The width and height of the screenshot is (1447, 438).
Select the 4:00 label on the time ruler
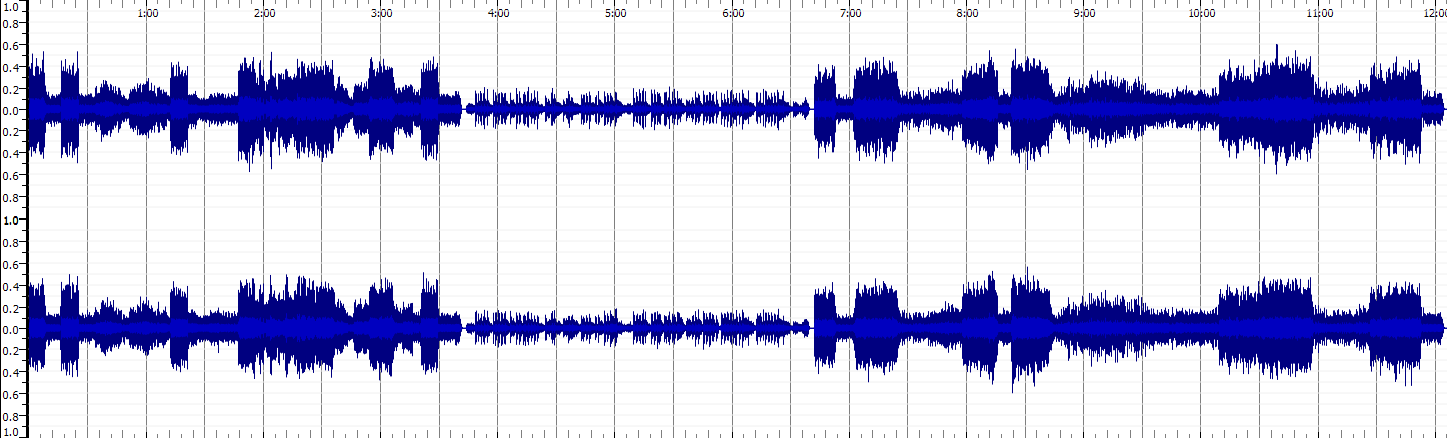(x=498, y=14)
